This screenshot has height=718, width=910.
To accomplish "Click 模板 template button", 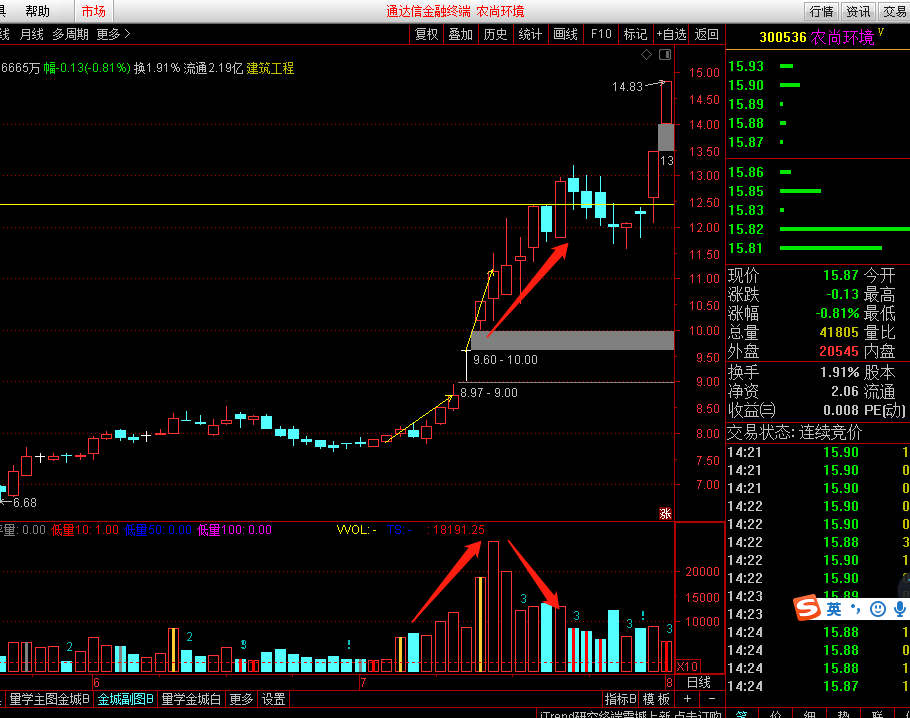I will coord(656,699).
